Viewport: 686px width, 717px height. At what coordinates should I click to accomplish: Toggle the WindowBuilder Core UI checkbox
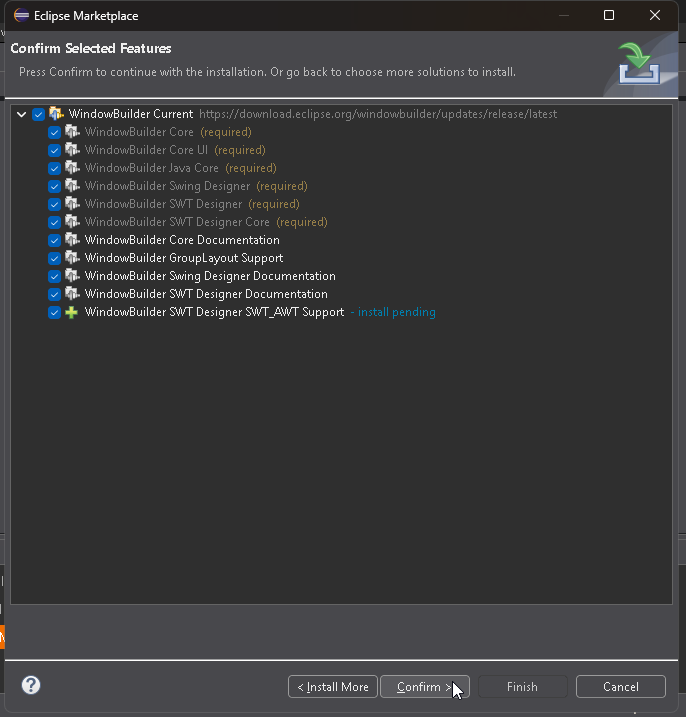point(54,150)
